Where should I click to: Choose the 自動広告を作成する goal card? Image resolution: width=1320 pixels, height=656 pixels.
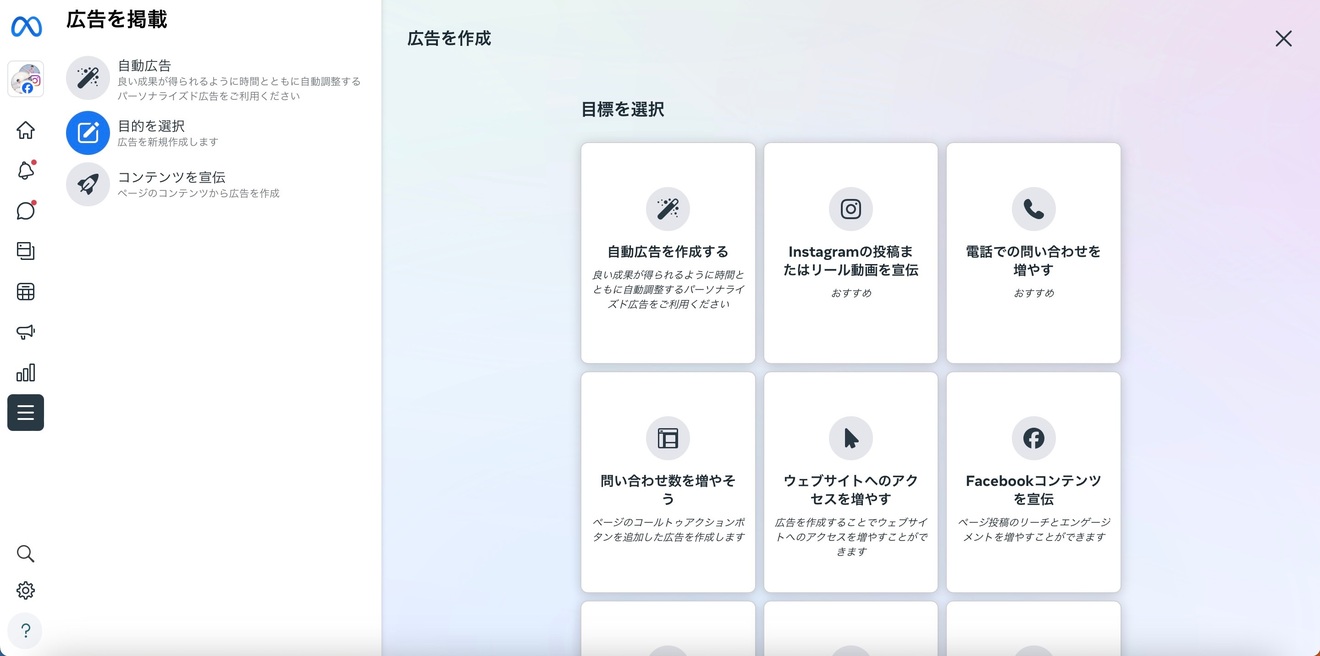pyautogui.click(x=668, y=253)
